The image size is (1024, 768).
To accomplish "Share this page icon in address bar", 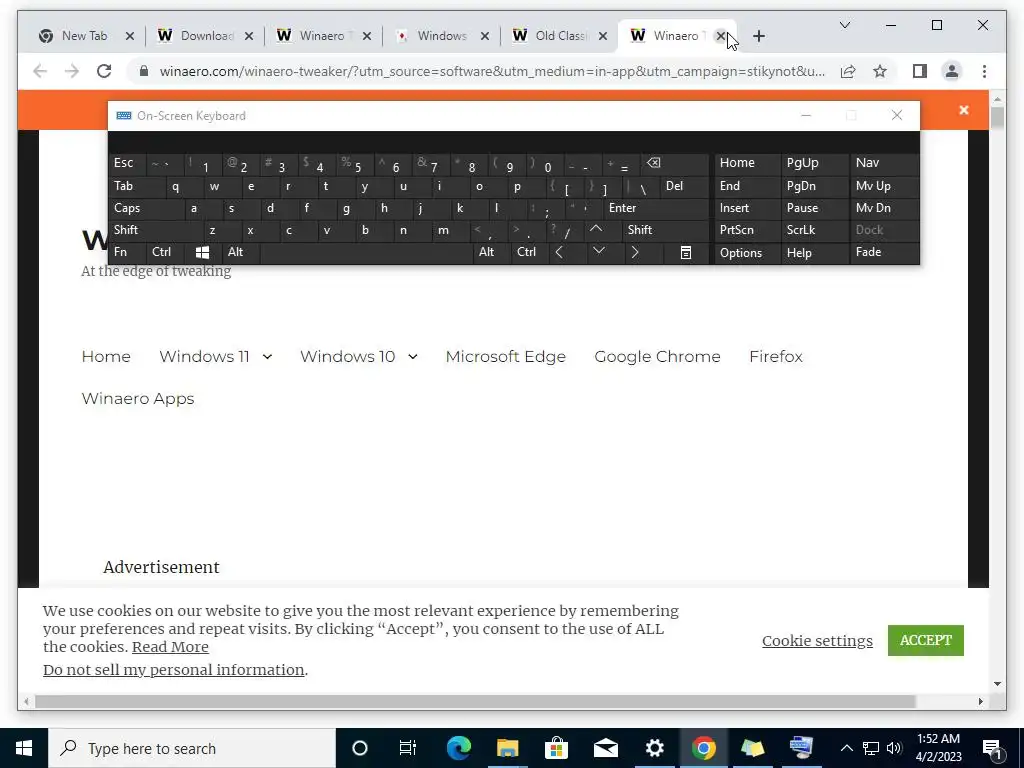I will (x=848, y=71).
